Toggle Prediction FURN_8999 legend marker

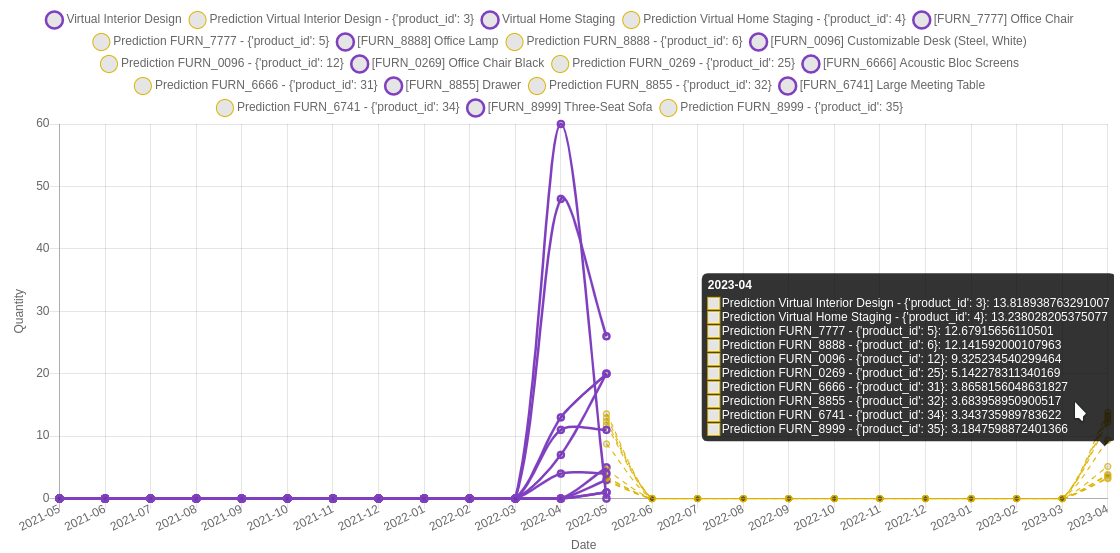tap(668, 108)
